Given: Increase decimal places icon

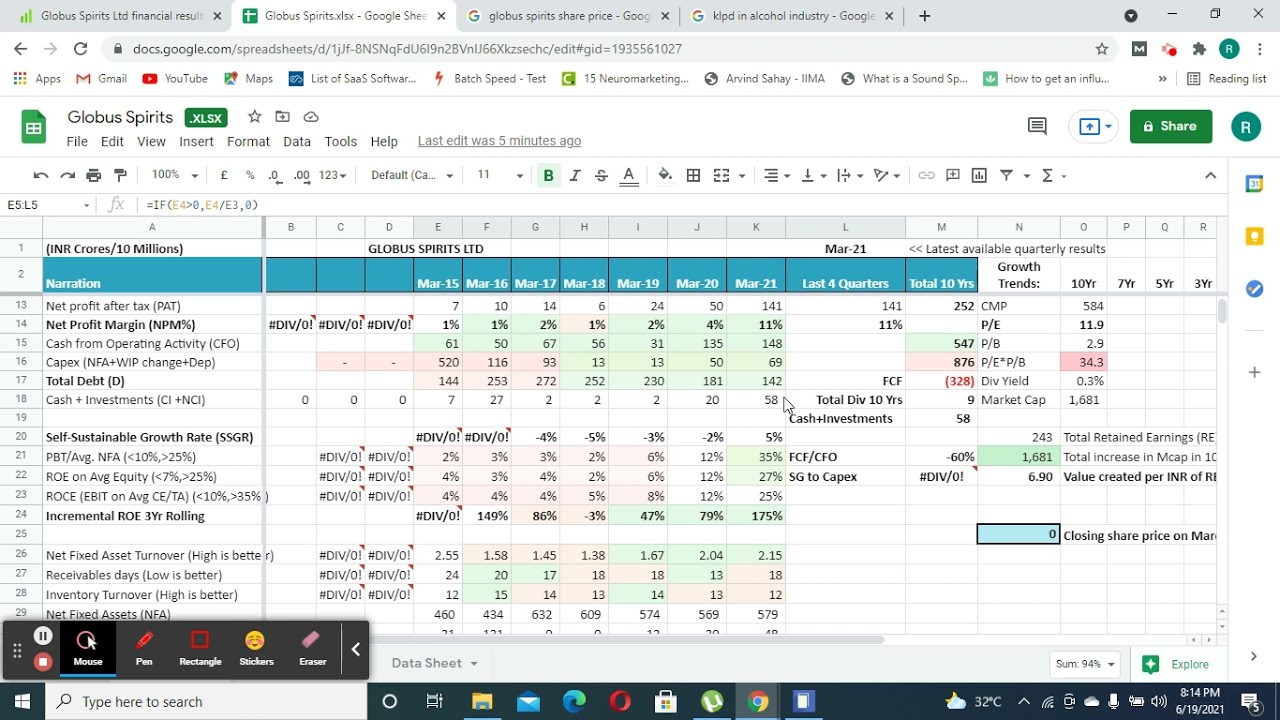Looking at the screenshot, I should coord(301,175).
